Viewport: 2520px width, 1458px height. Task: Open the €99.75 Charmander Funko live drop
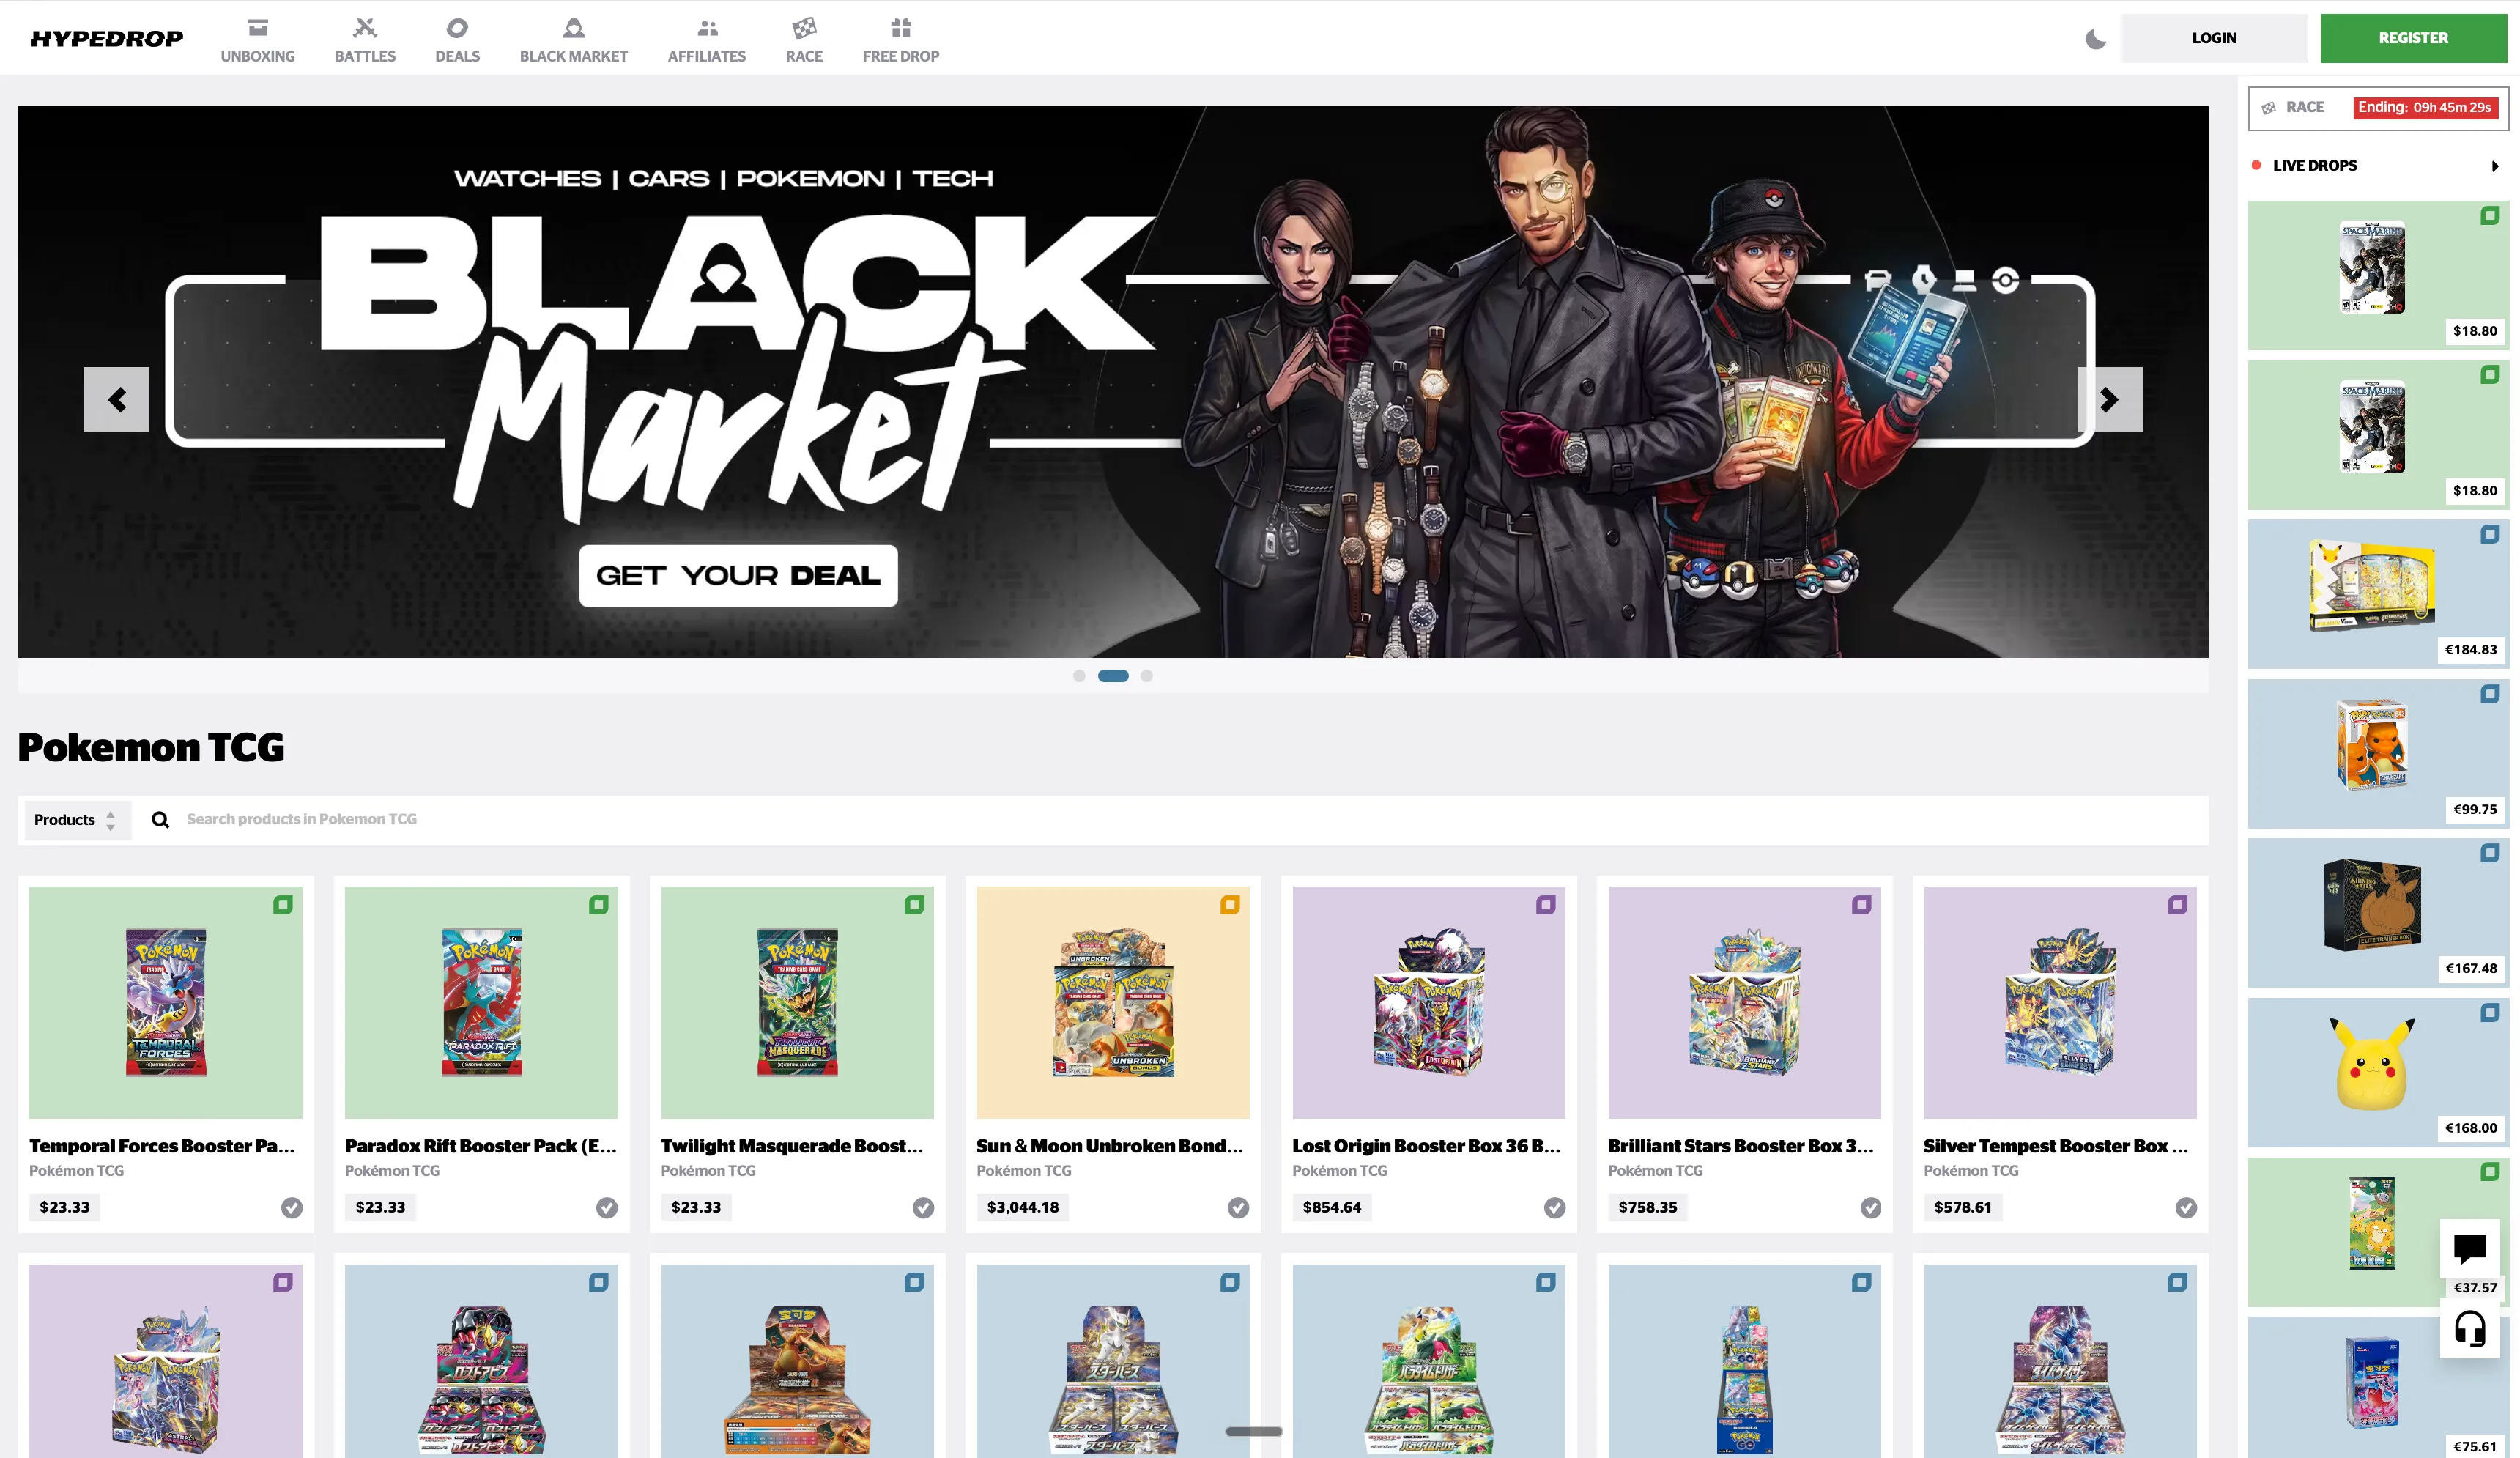[2377, 753]
